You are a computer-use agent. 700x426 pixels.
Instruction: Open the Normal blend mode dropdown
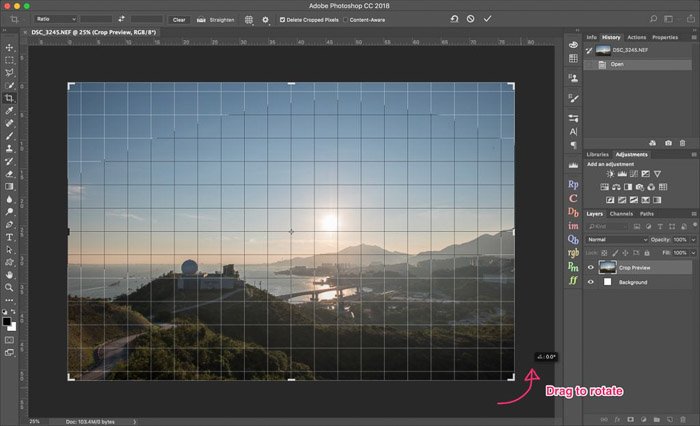(x=613, y=240)
